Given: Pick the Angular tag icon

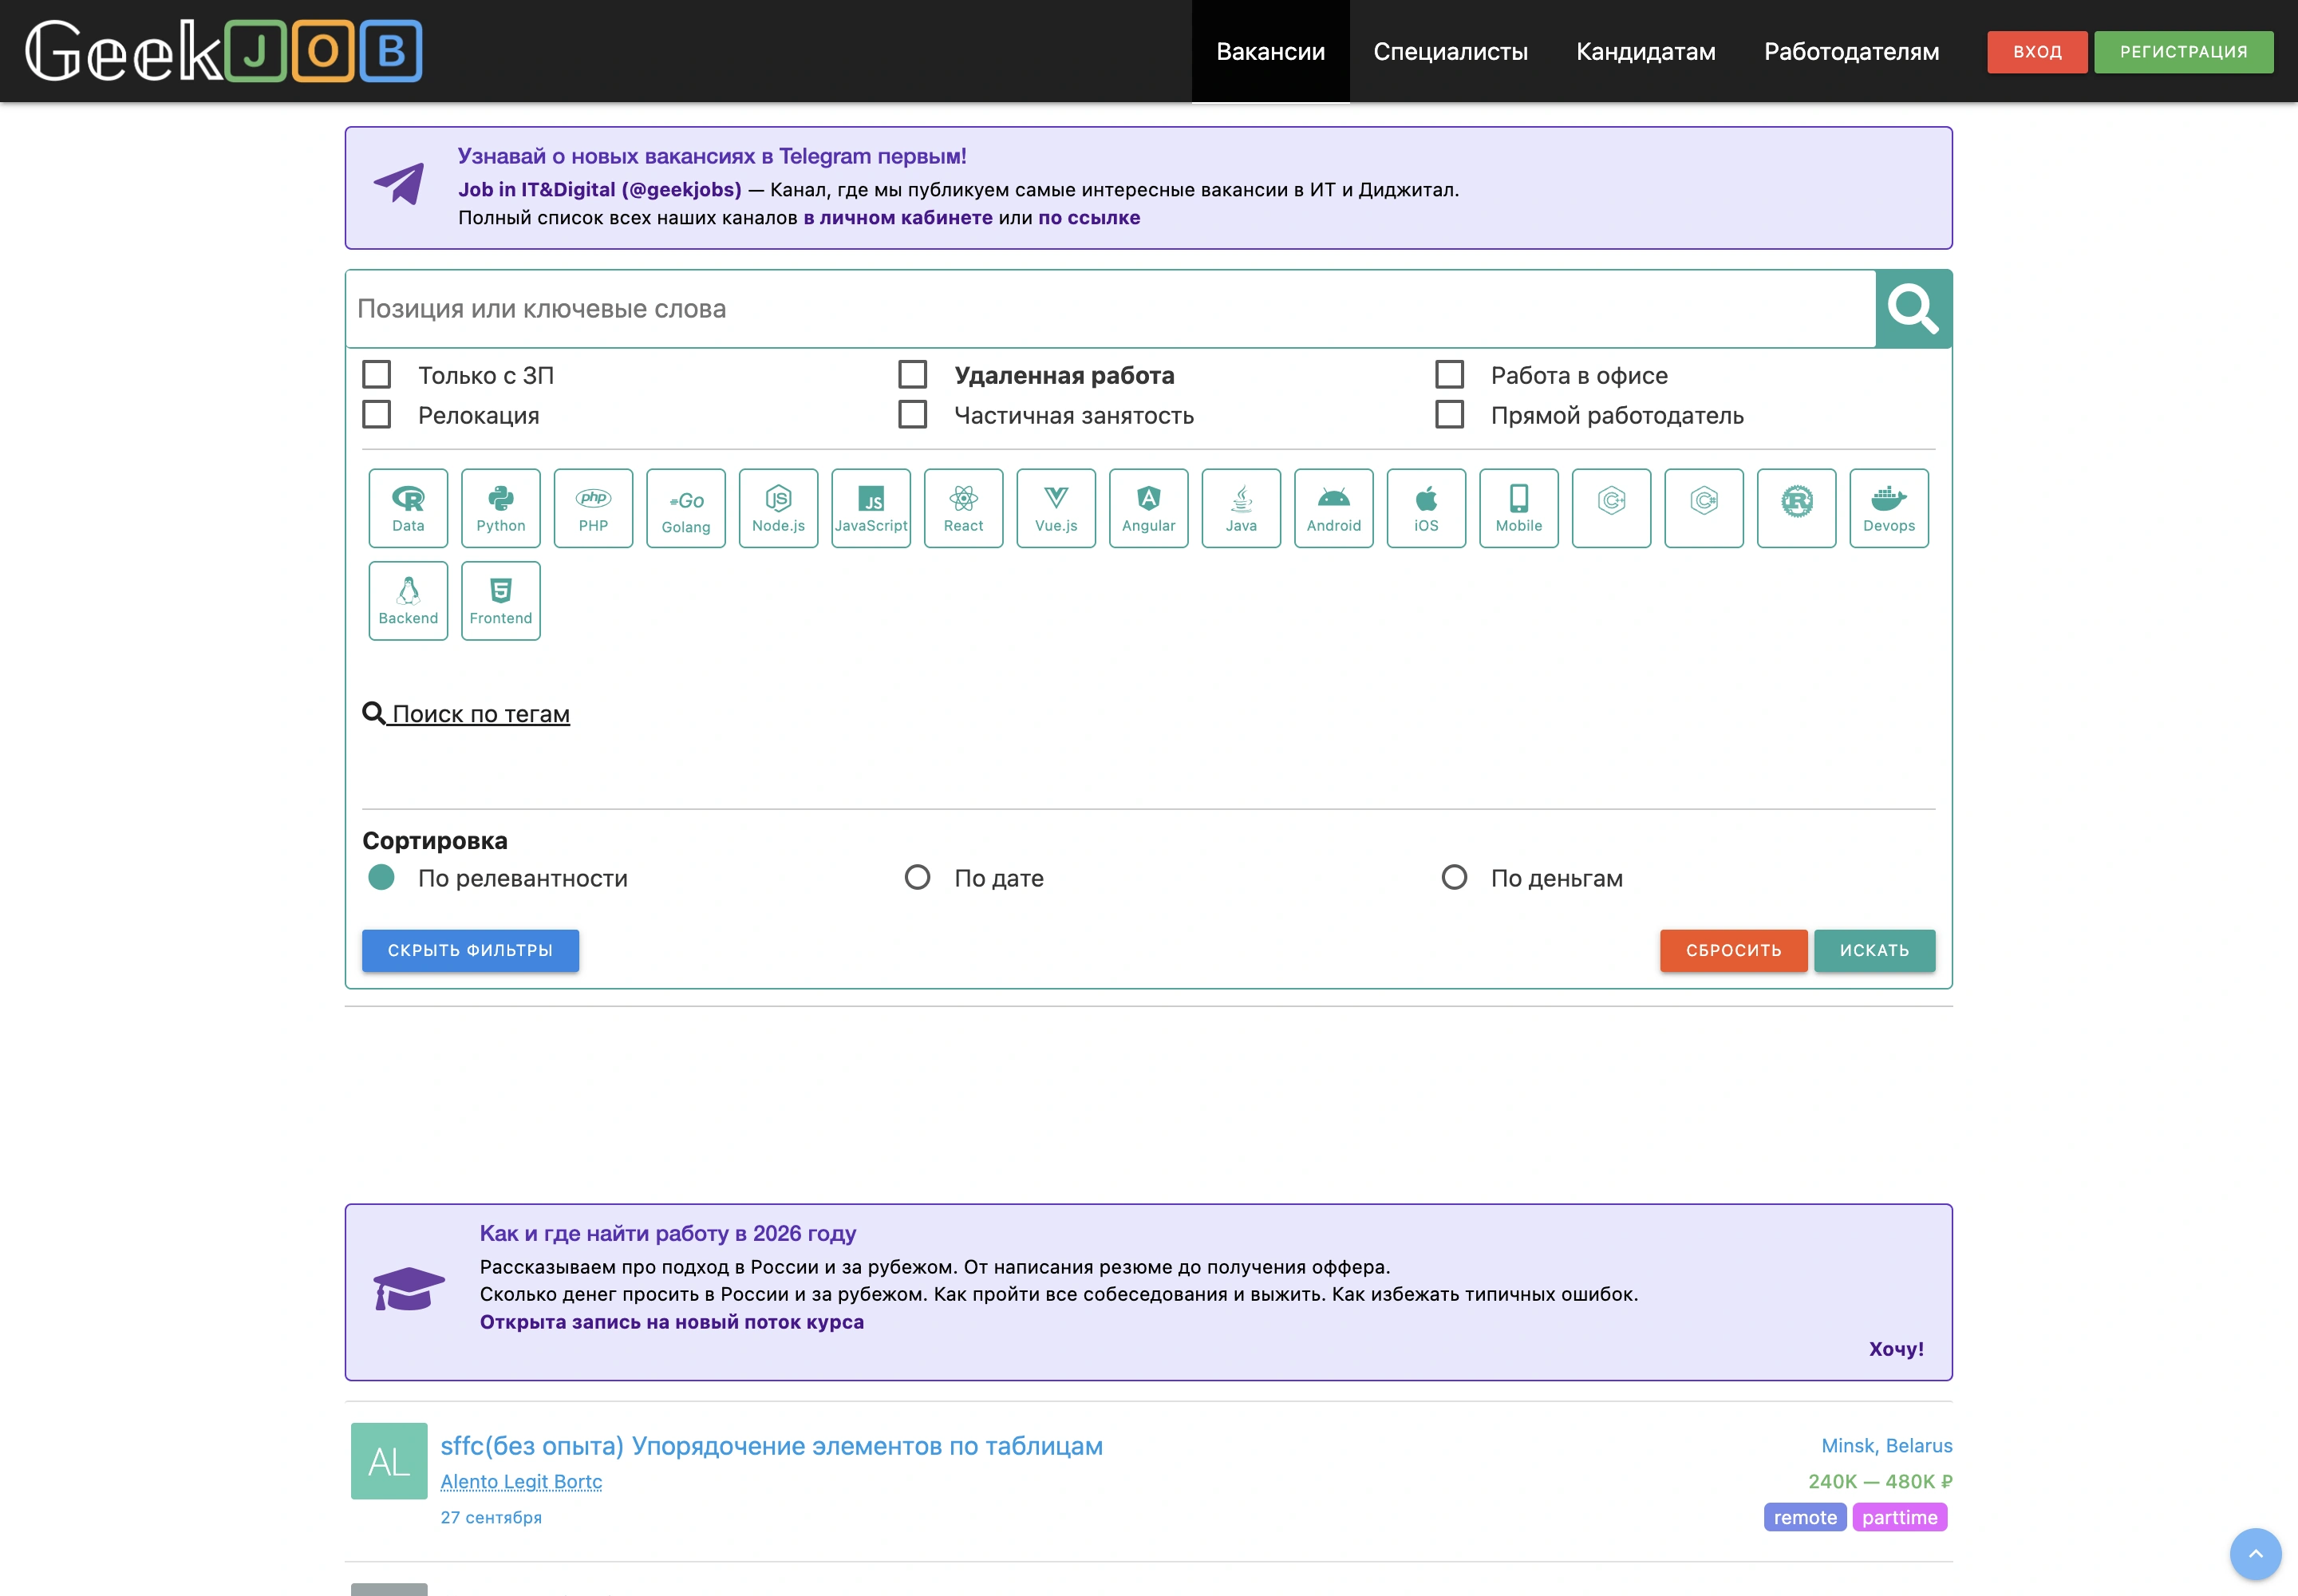Looking at the screenshot, I should [x=1149, y=508].
